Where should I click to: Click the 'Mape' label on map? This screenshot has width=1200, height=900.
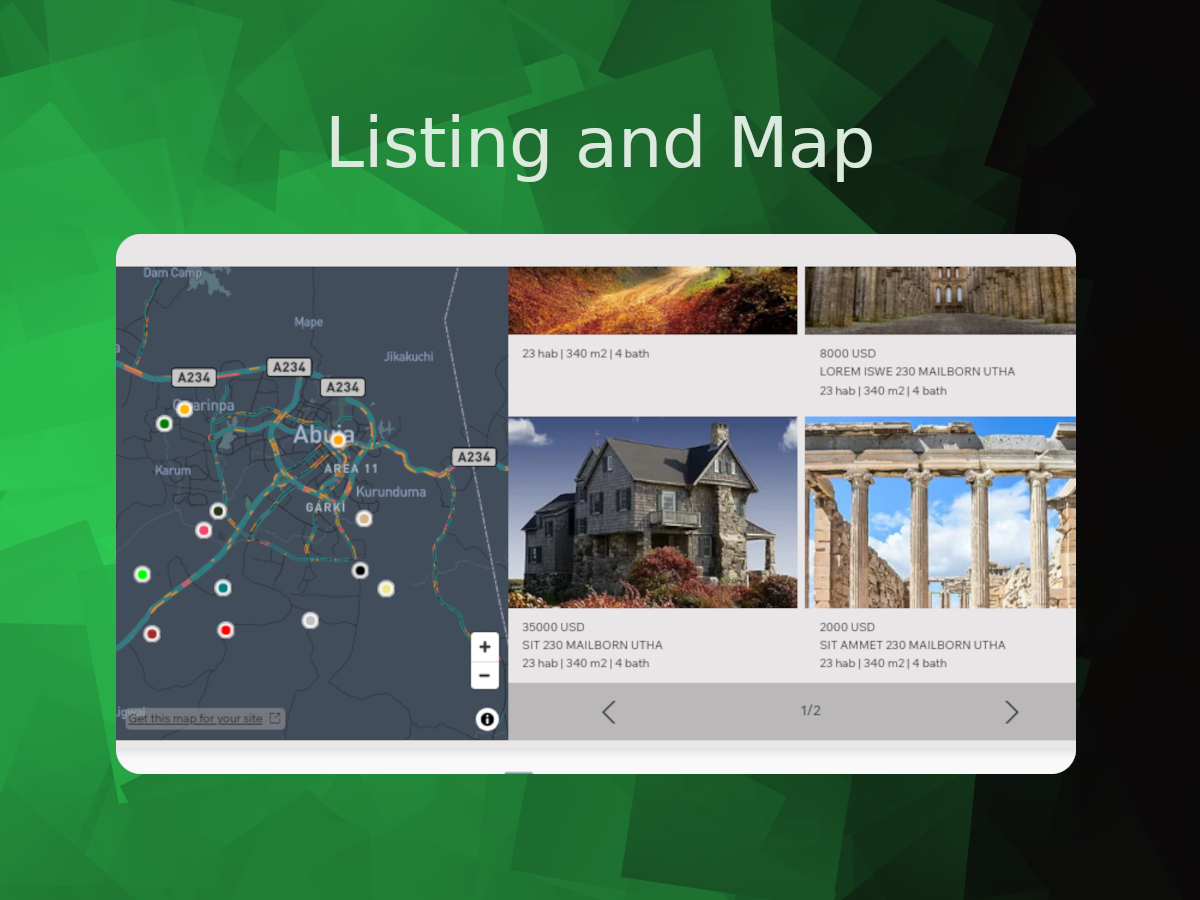(x=309, y=323)
